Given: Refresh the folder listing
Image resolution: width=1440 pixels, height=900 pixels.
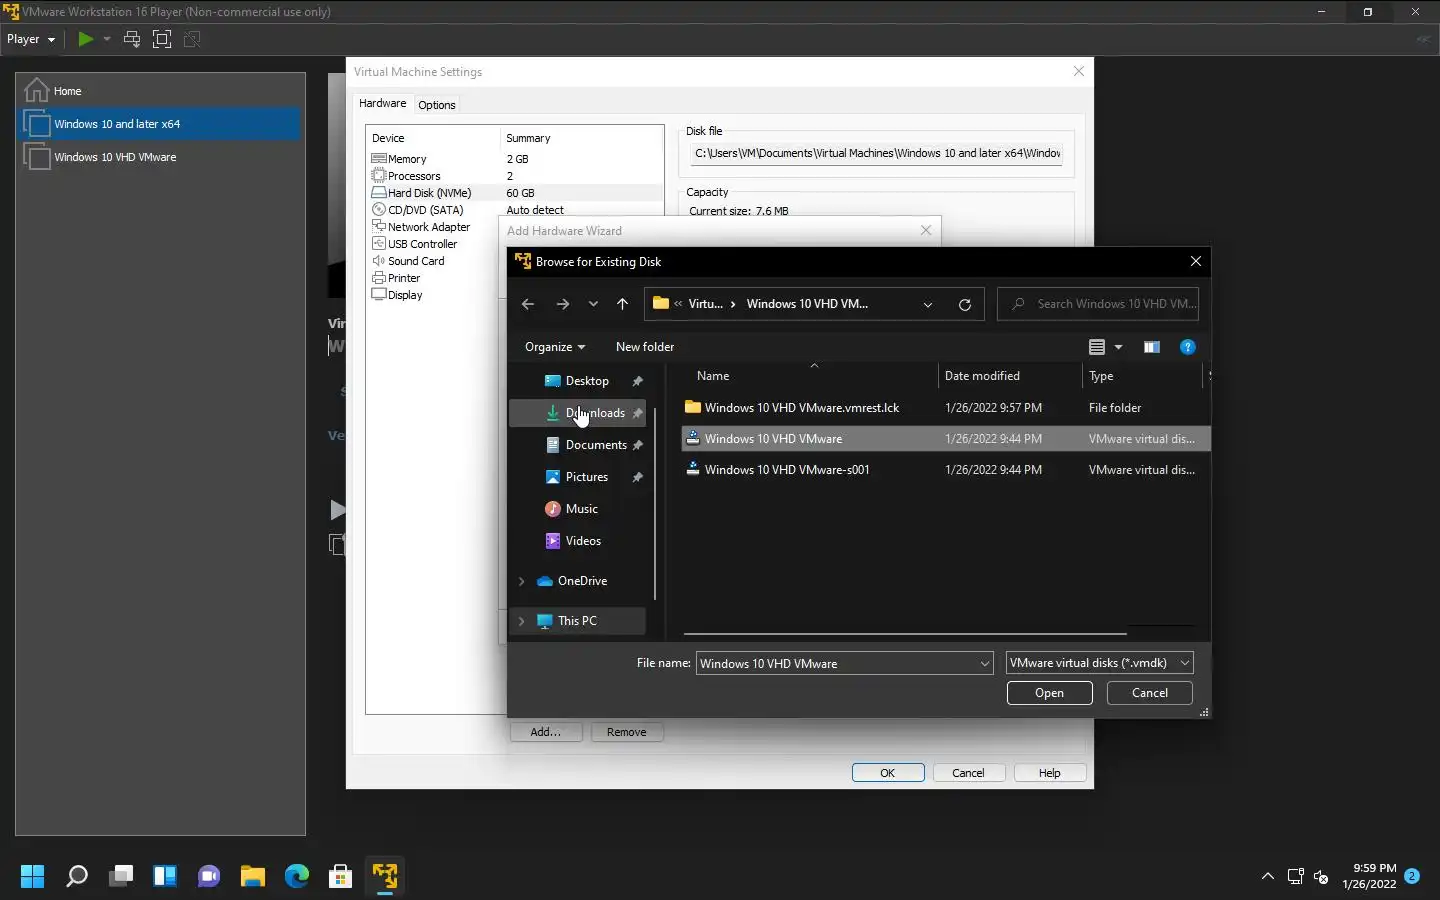Looking at the screenshot, I should coord(965,304).
